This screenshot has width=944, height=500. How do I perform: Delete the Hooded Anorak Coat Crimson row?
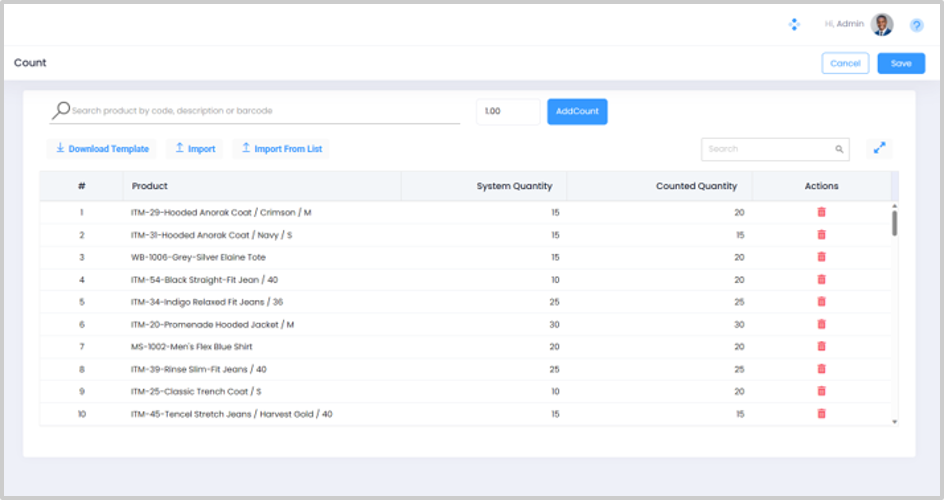tap(821, 212)
